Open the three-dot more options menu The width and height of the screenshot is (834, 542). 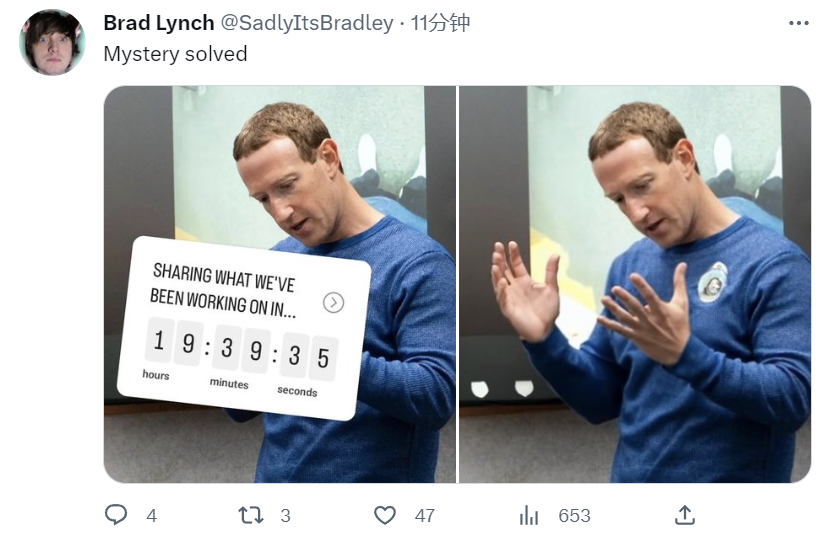click(798, 23)
